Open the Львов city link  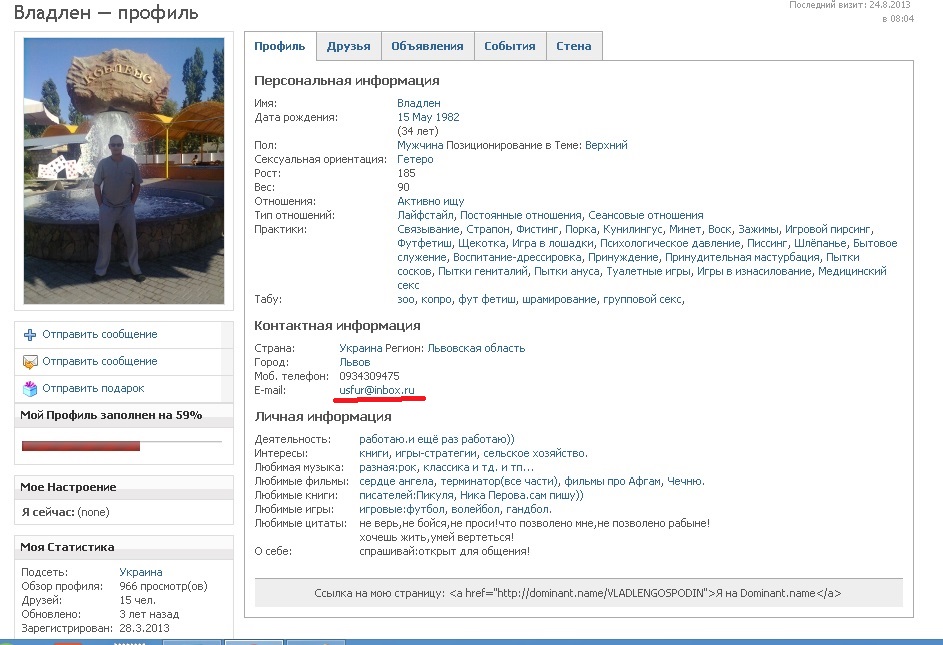(355, 362)
